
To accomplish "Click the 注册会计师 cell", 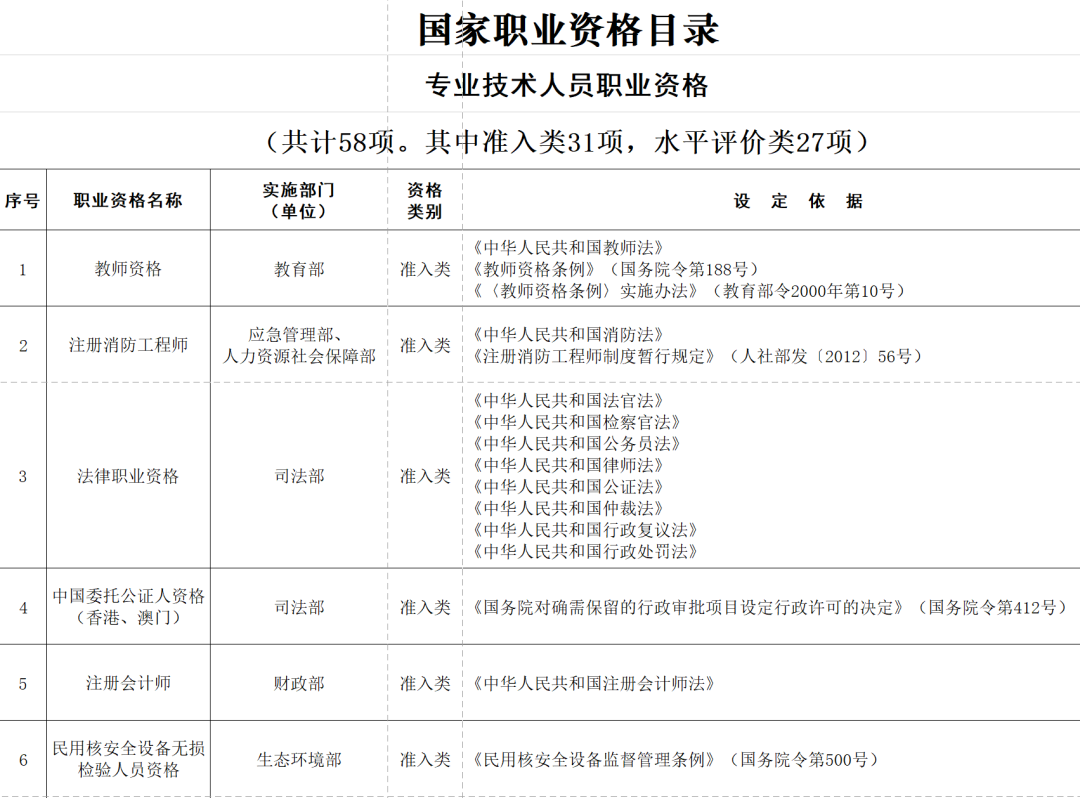I will 128,683.
